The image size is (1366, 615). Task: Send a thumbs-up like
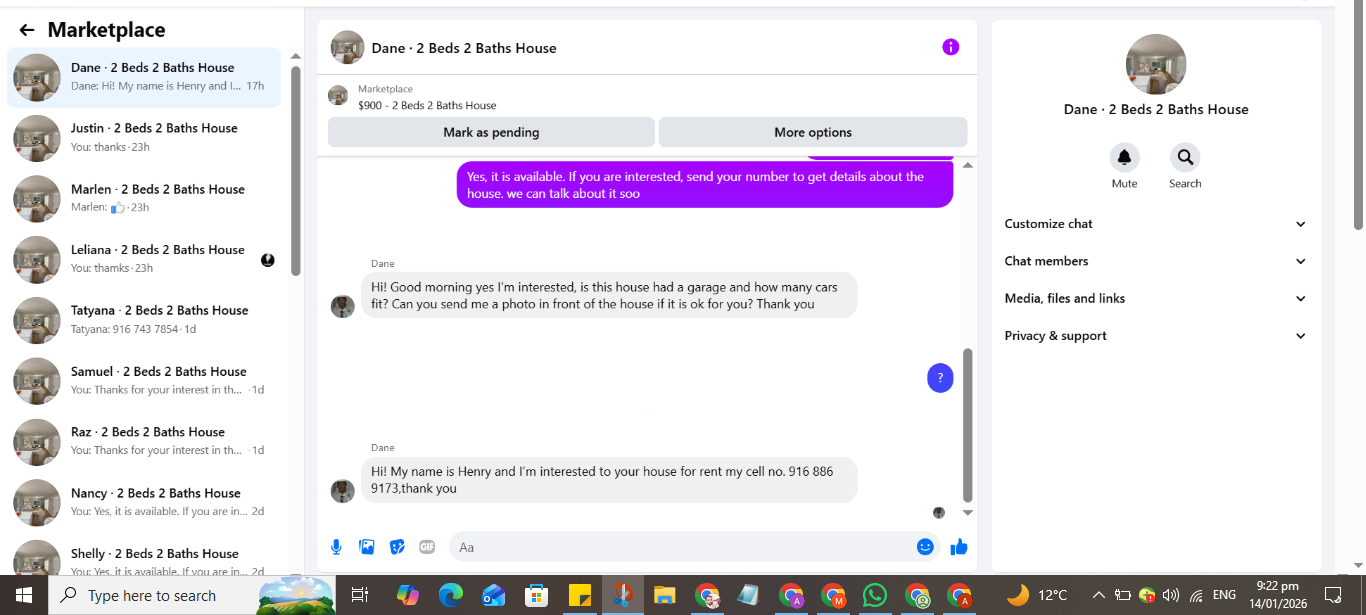click(959, 547)
